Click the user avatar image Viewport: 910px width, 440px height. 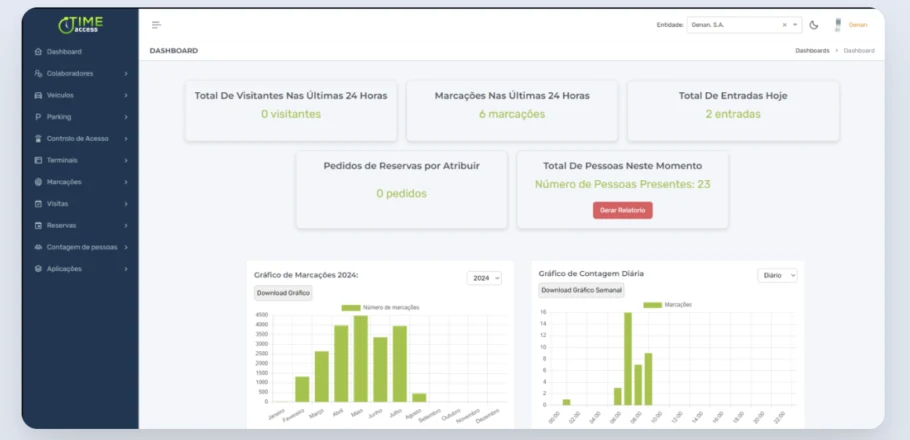point(837,25)
